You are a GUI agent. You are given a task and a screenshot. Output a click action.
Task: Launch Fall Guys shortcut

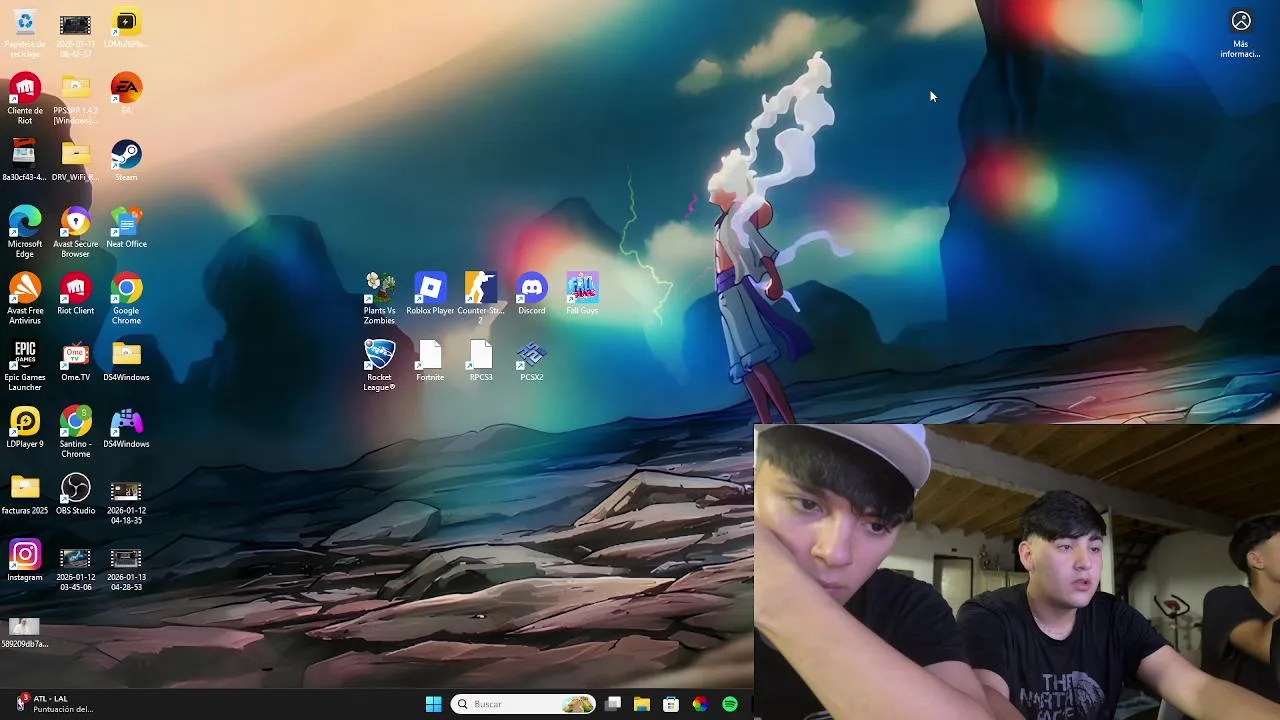pyautogui.click(x=582, y=293)
